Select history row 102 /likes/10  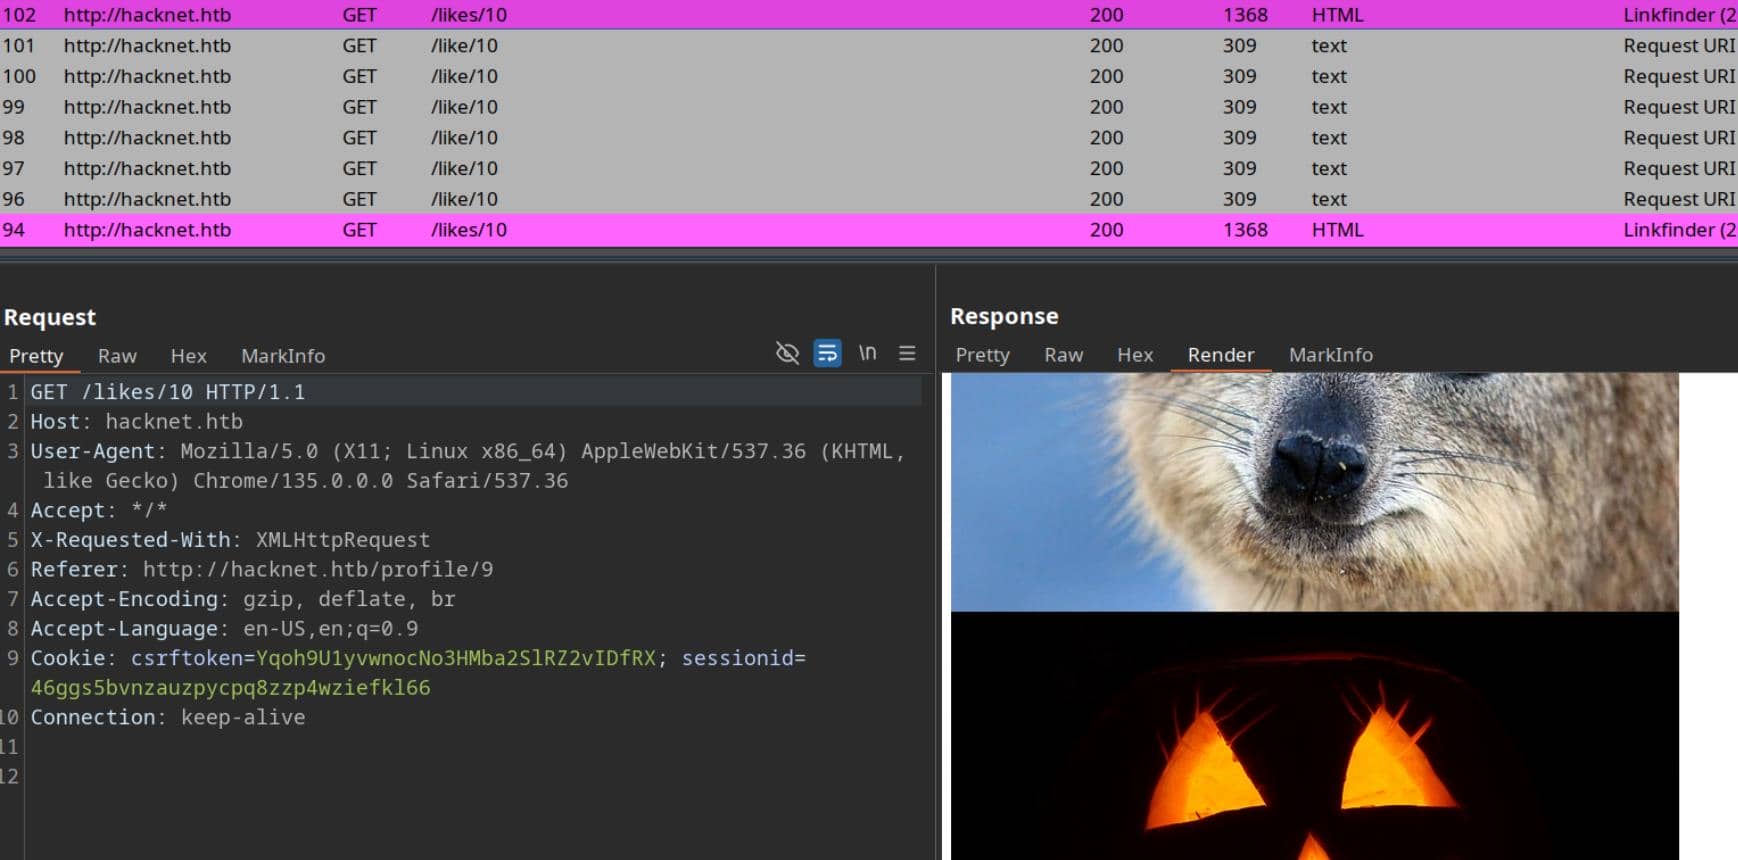(x=869, y=15)
